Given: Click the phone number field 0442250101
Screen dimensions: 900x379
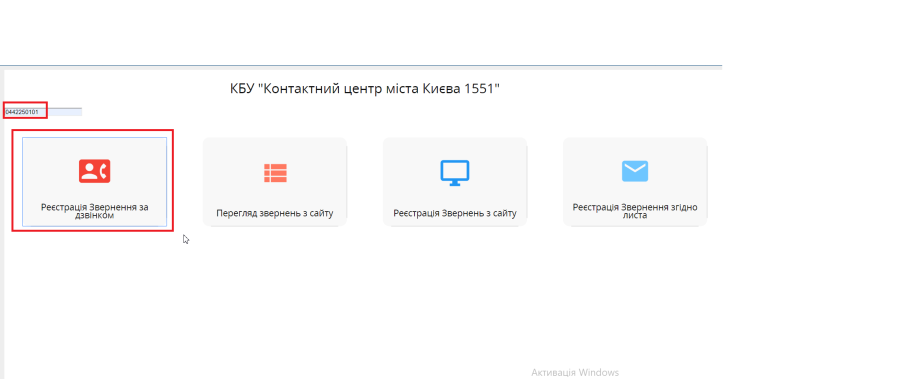Looking at the screenshot, I should click(43, 111).
